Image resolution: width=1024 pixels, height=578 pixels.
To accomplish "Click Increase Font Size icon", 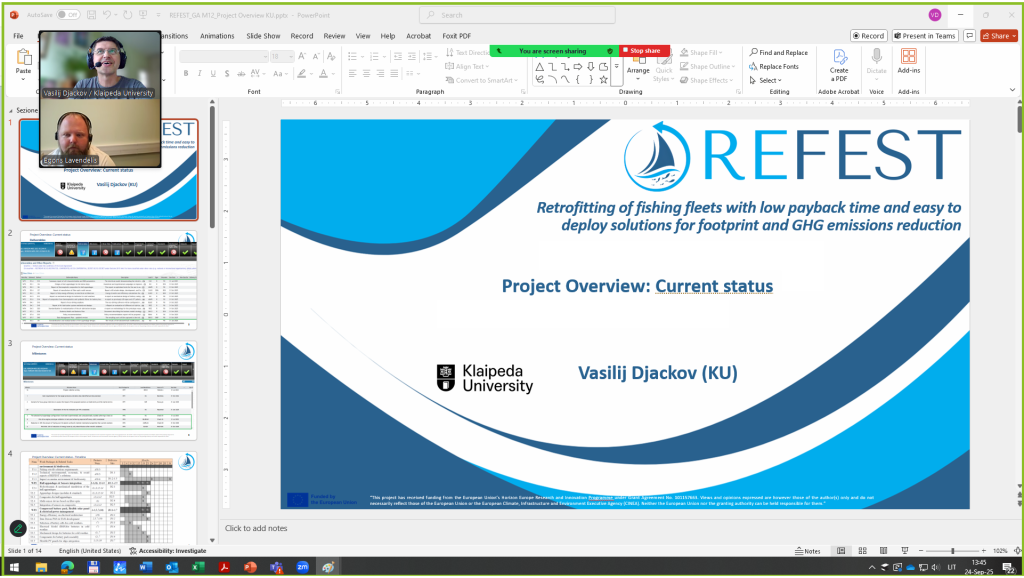I will tap(302, 57).
